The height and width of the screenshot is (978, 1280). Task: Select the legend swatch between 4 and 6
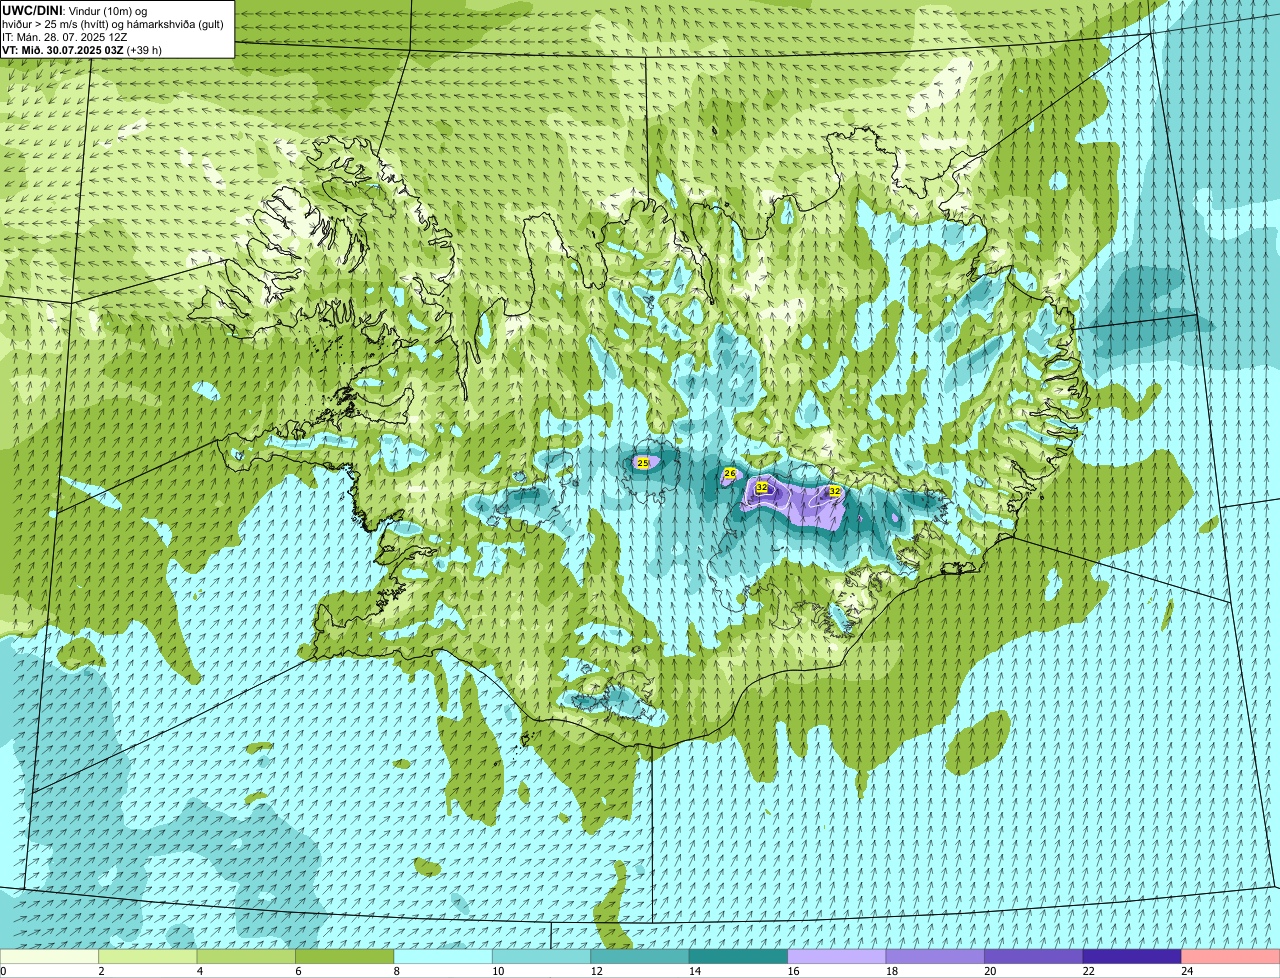(x=246, y=956)
